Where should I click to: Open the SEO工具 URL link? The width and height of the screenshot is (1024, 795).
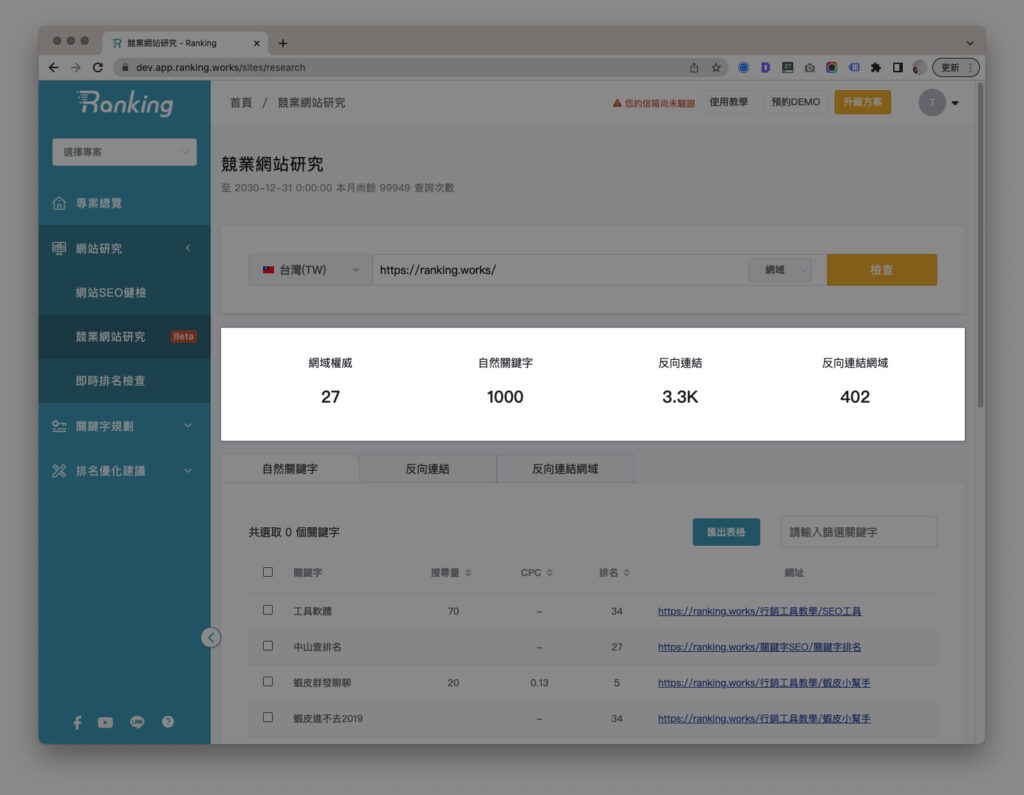tap(760, 611)
